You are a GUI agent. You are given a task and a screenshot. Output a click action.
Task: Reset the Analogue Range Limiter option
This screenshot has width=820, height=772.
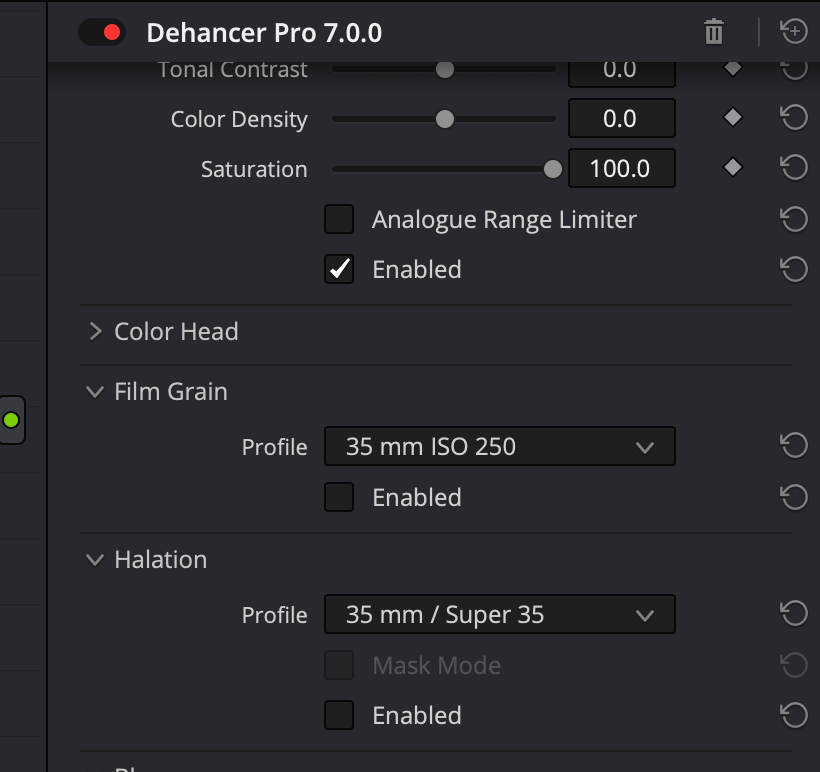[793, 219]
